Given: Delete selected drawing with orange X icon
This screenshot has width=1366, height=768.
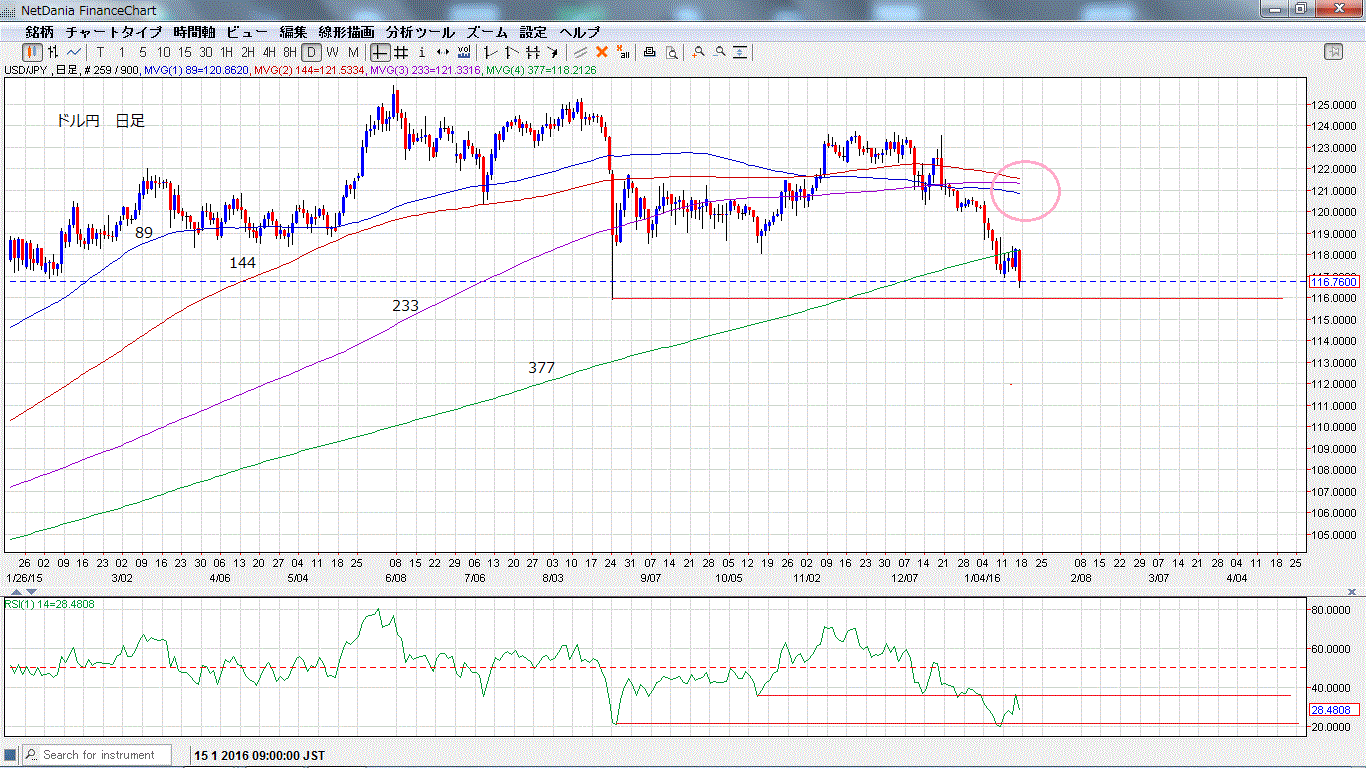Looking at the screenshot, I should tap(601, 52).
